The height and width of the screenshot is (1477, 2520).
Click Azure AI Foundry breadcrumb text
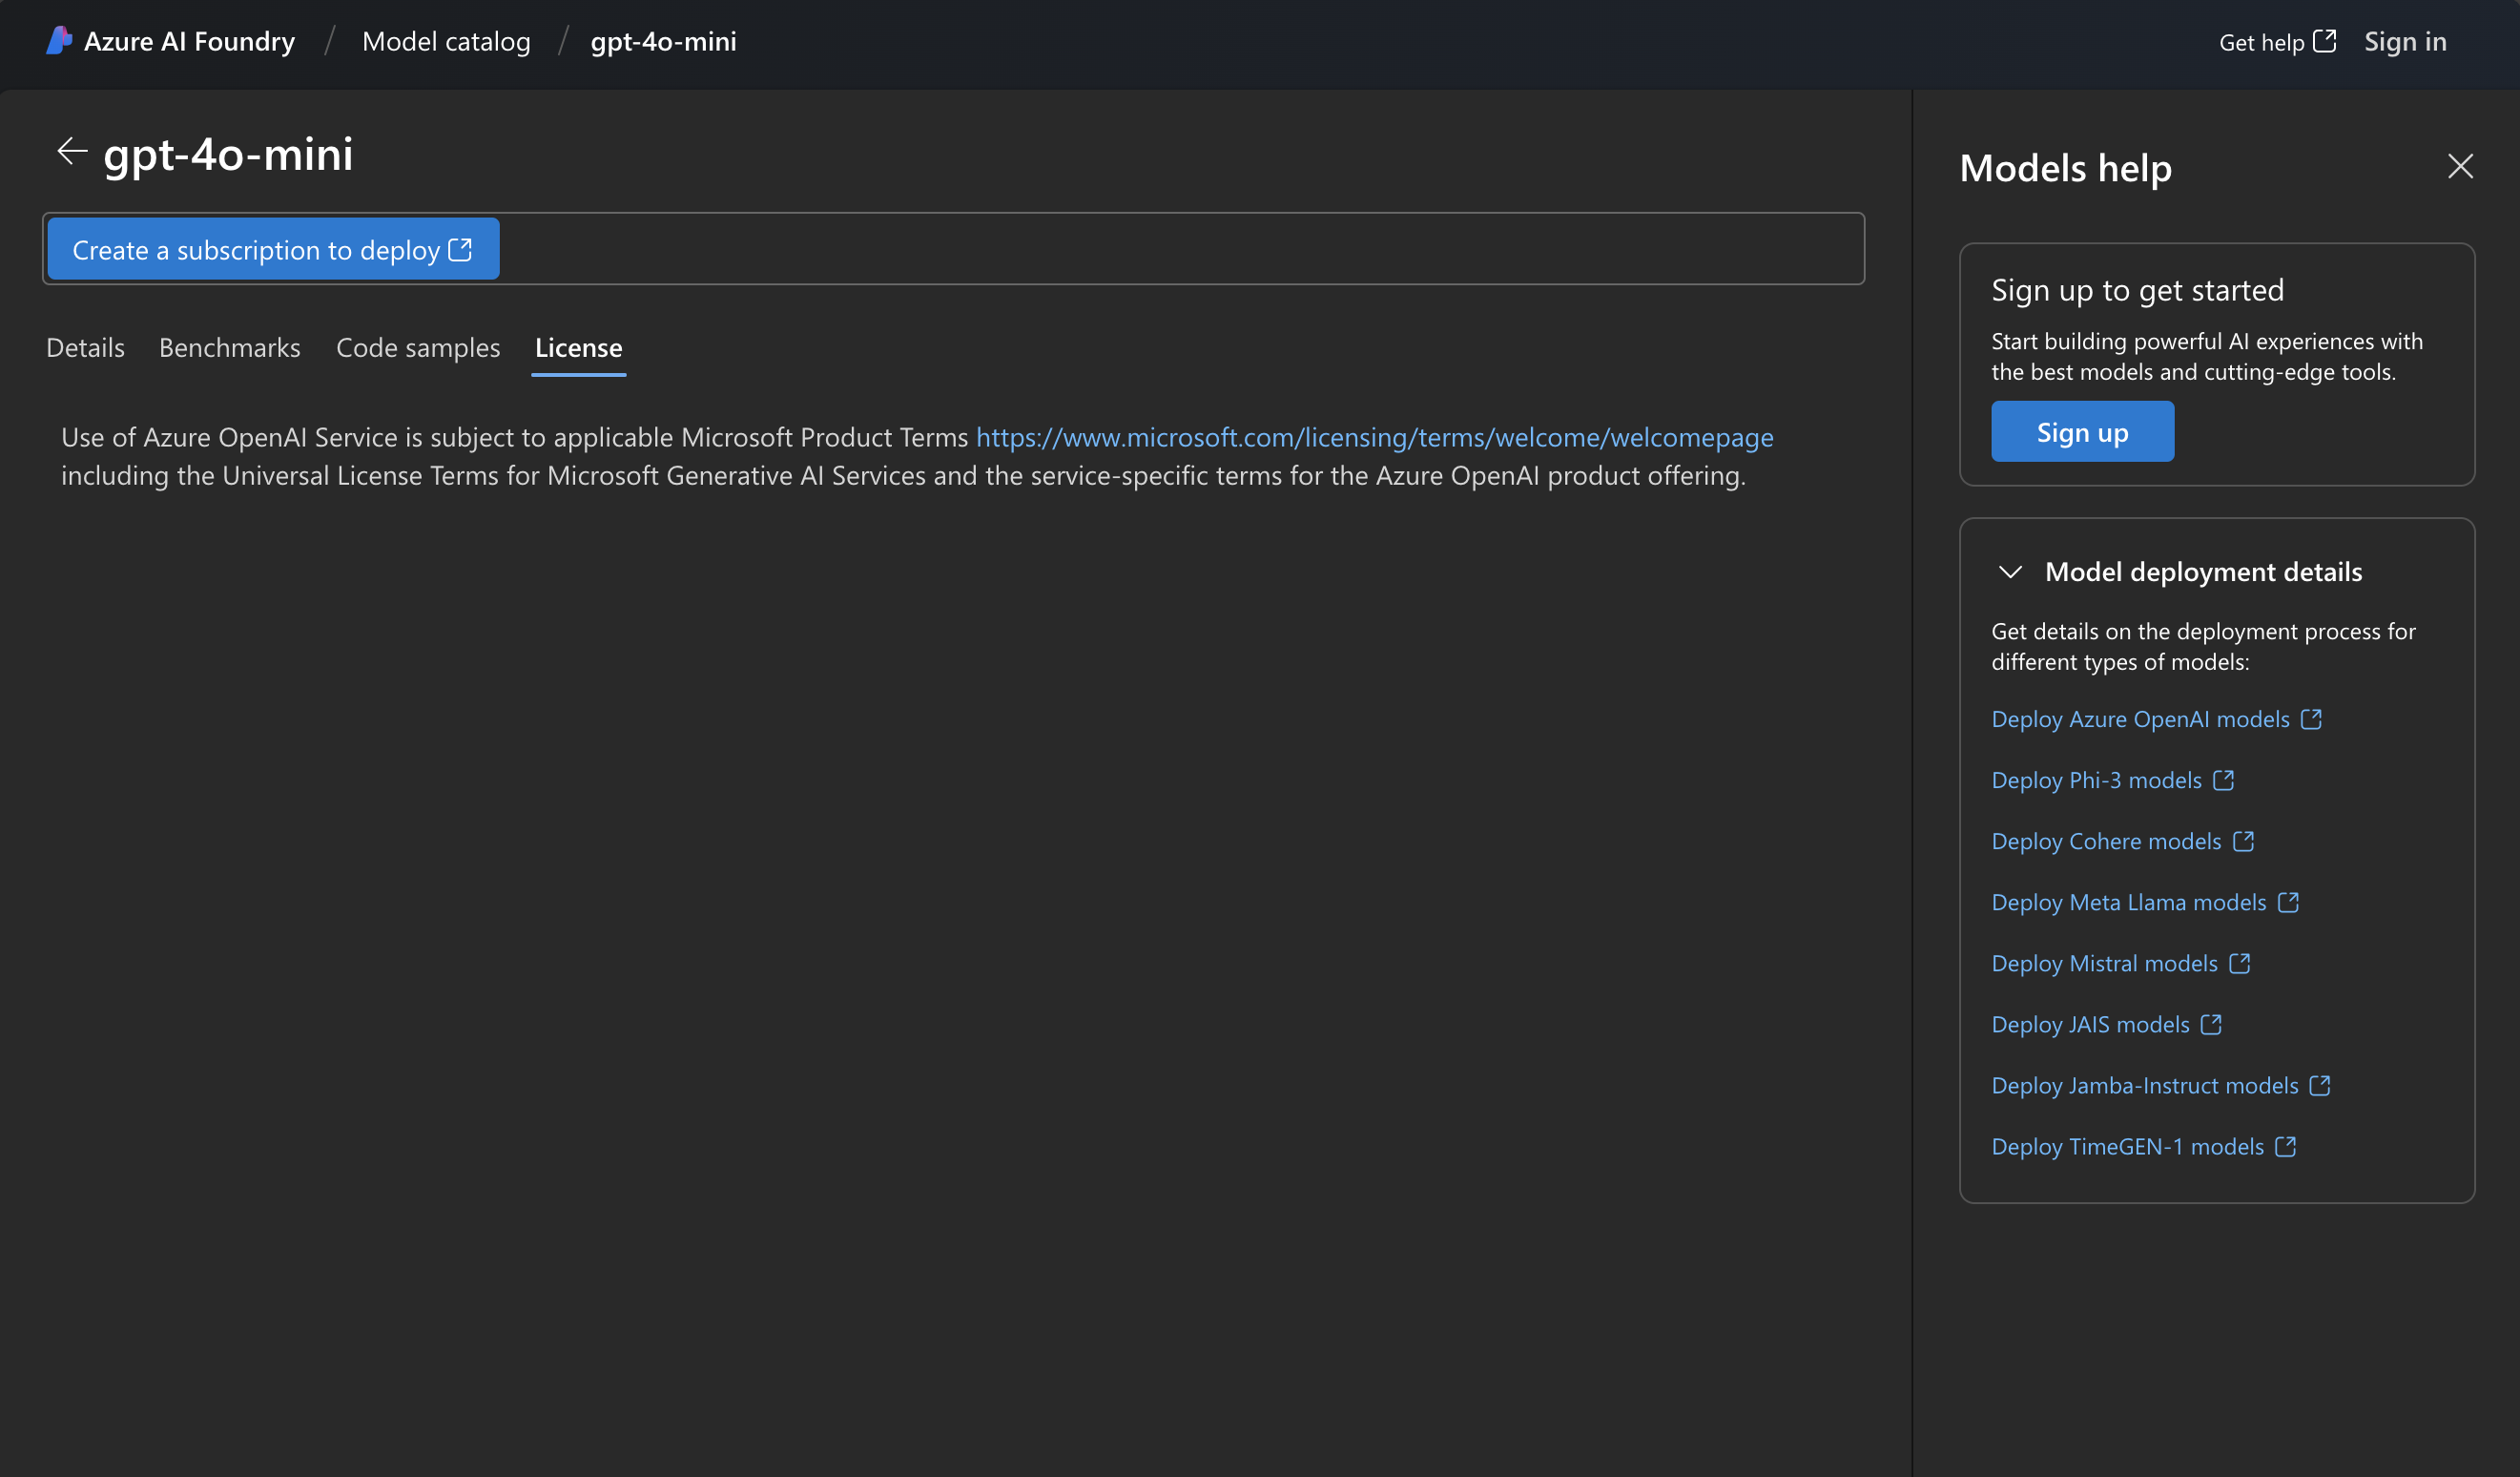click(189, 41)
